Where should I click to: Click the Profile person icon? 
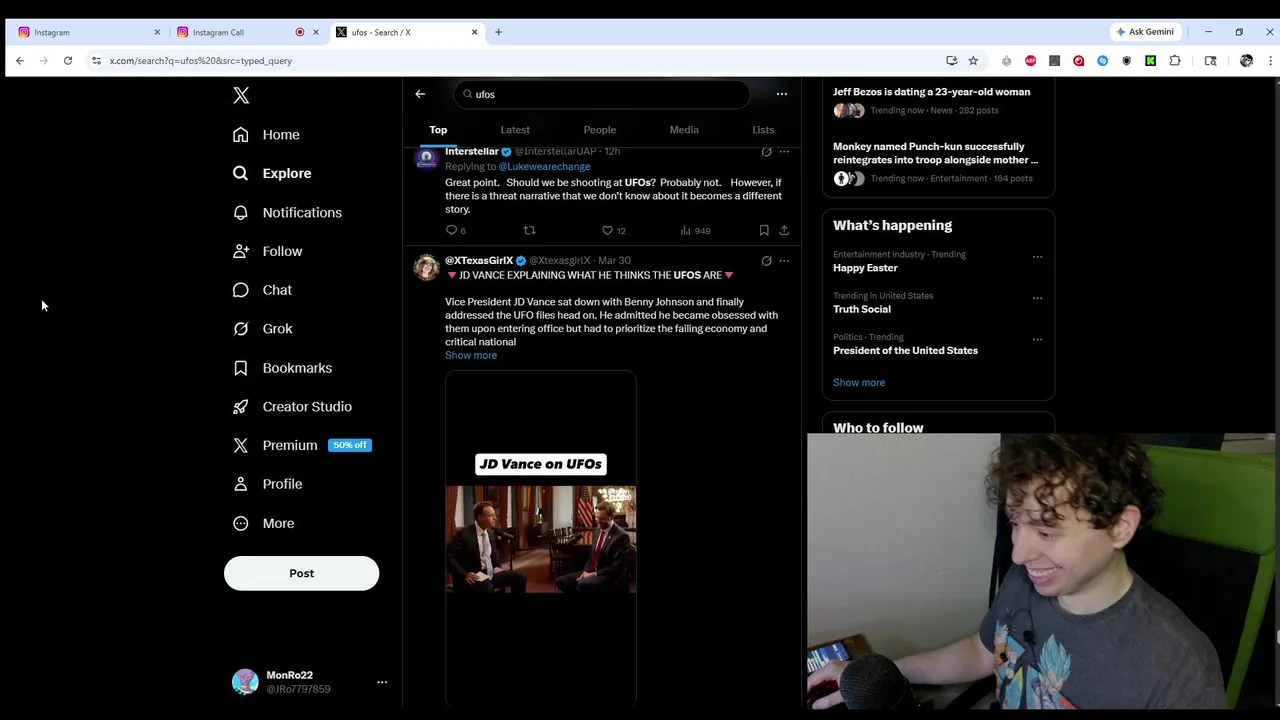coord(241,484)
